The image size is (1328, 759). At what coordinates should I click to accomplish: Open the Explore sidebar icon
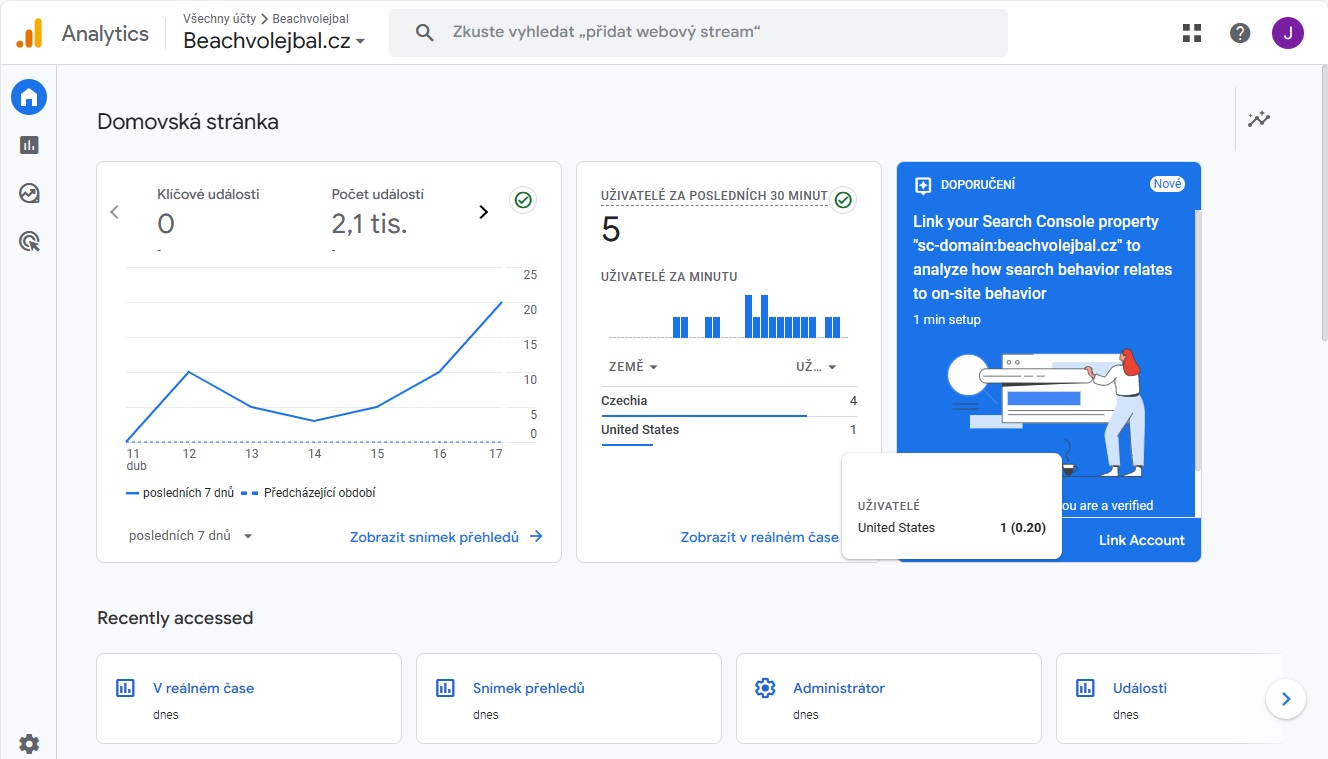tap(29, 193)
